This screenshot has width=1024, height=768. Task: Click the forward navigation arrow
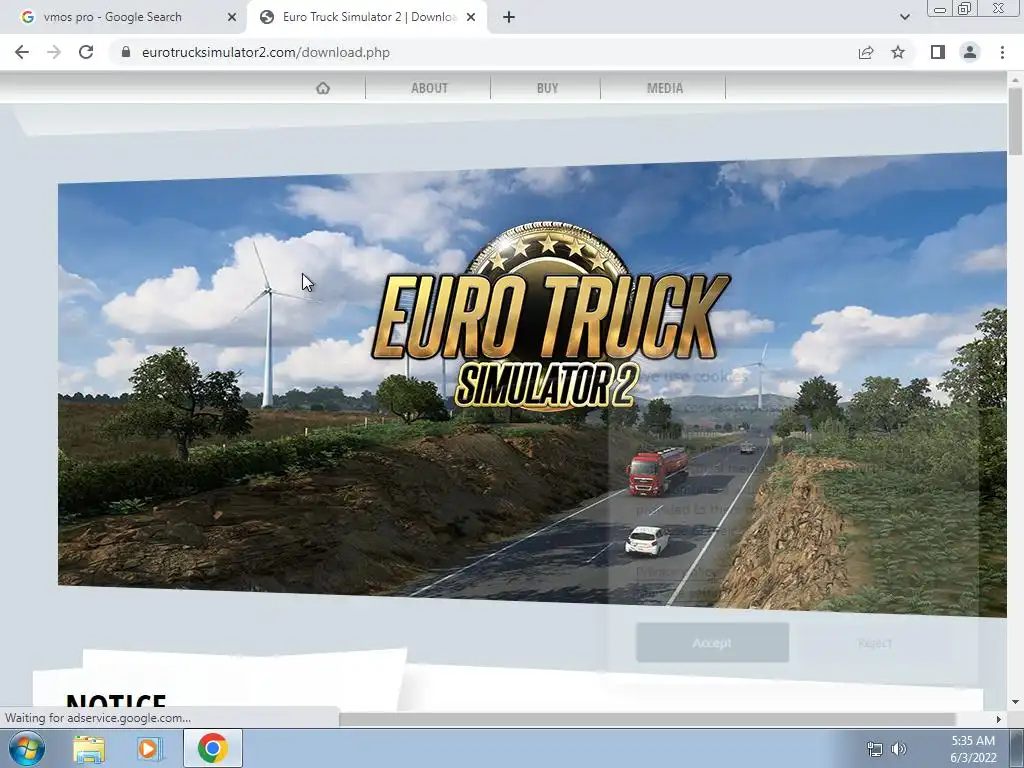54,52
